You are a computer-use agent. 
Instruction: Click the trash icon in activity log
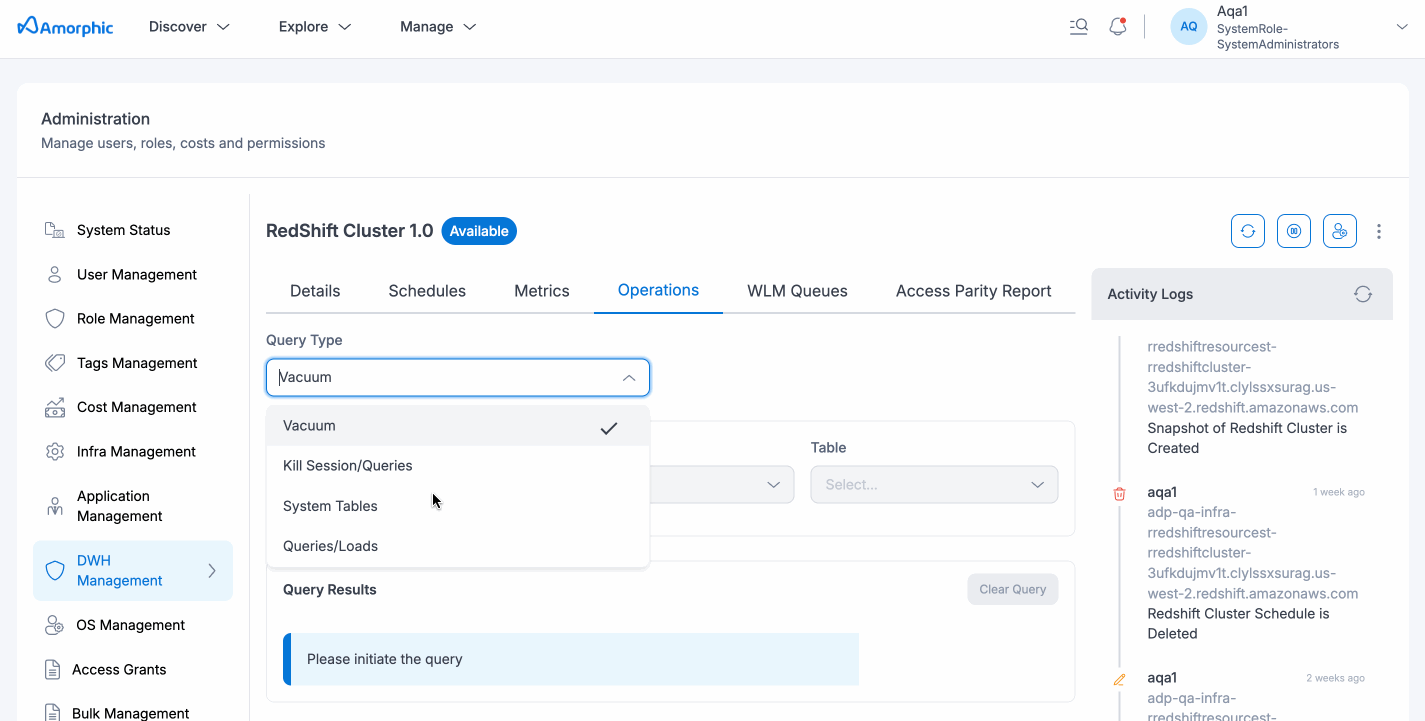(x=1119, y=493)
